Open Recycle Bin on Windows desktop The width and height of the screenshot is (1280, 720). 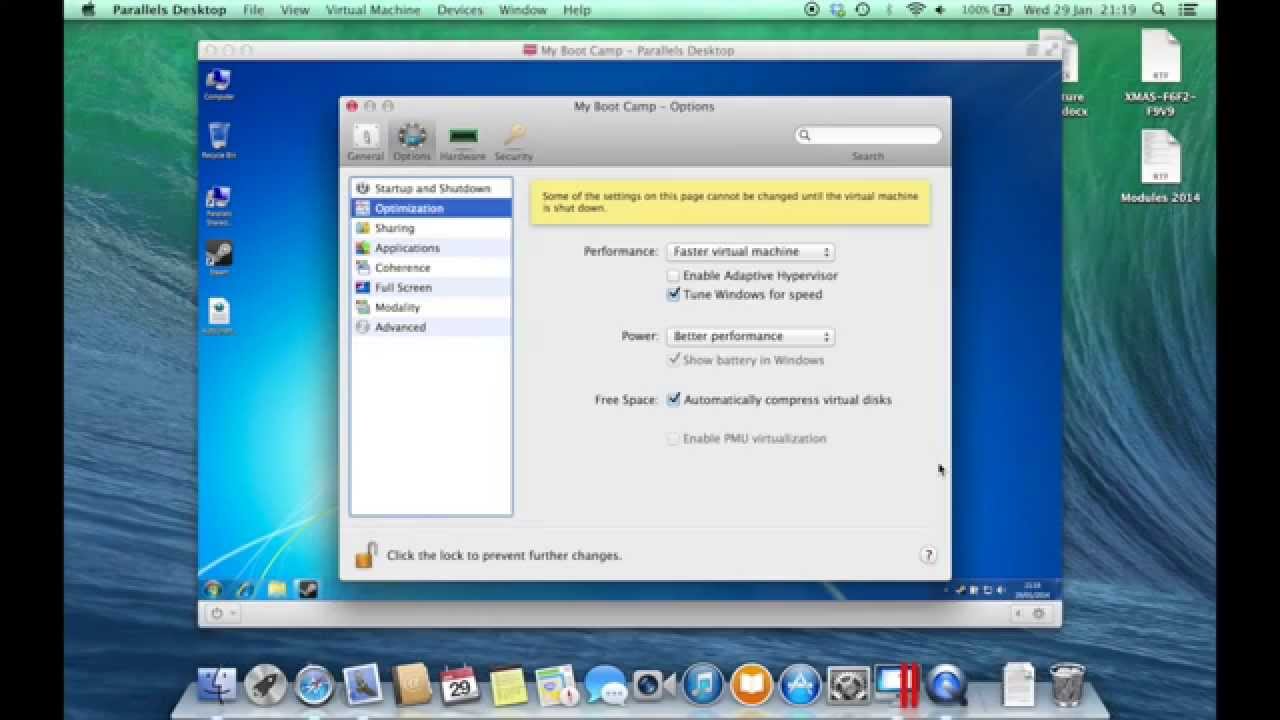(218, 141)
